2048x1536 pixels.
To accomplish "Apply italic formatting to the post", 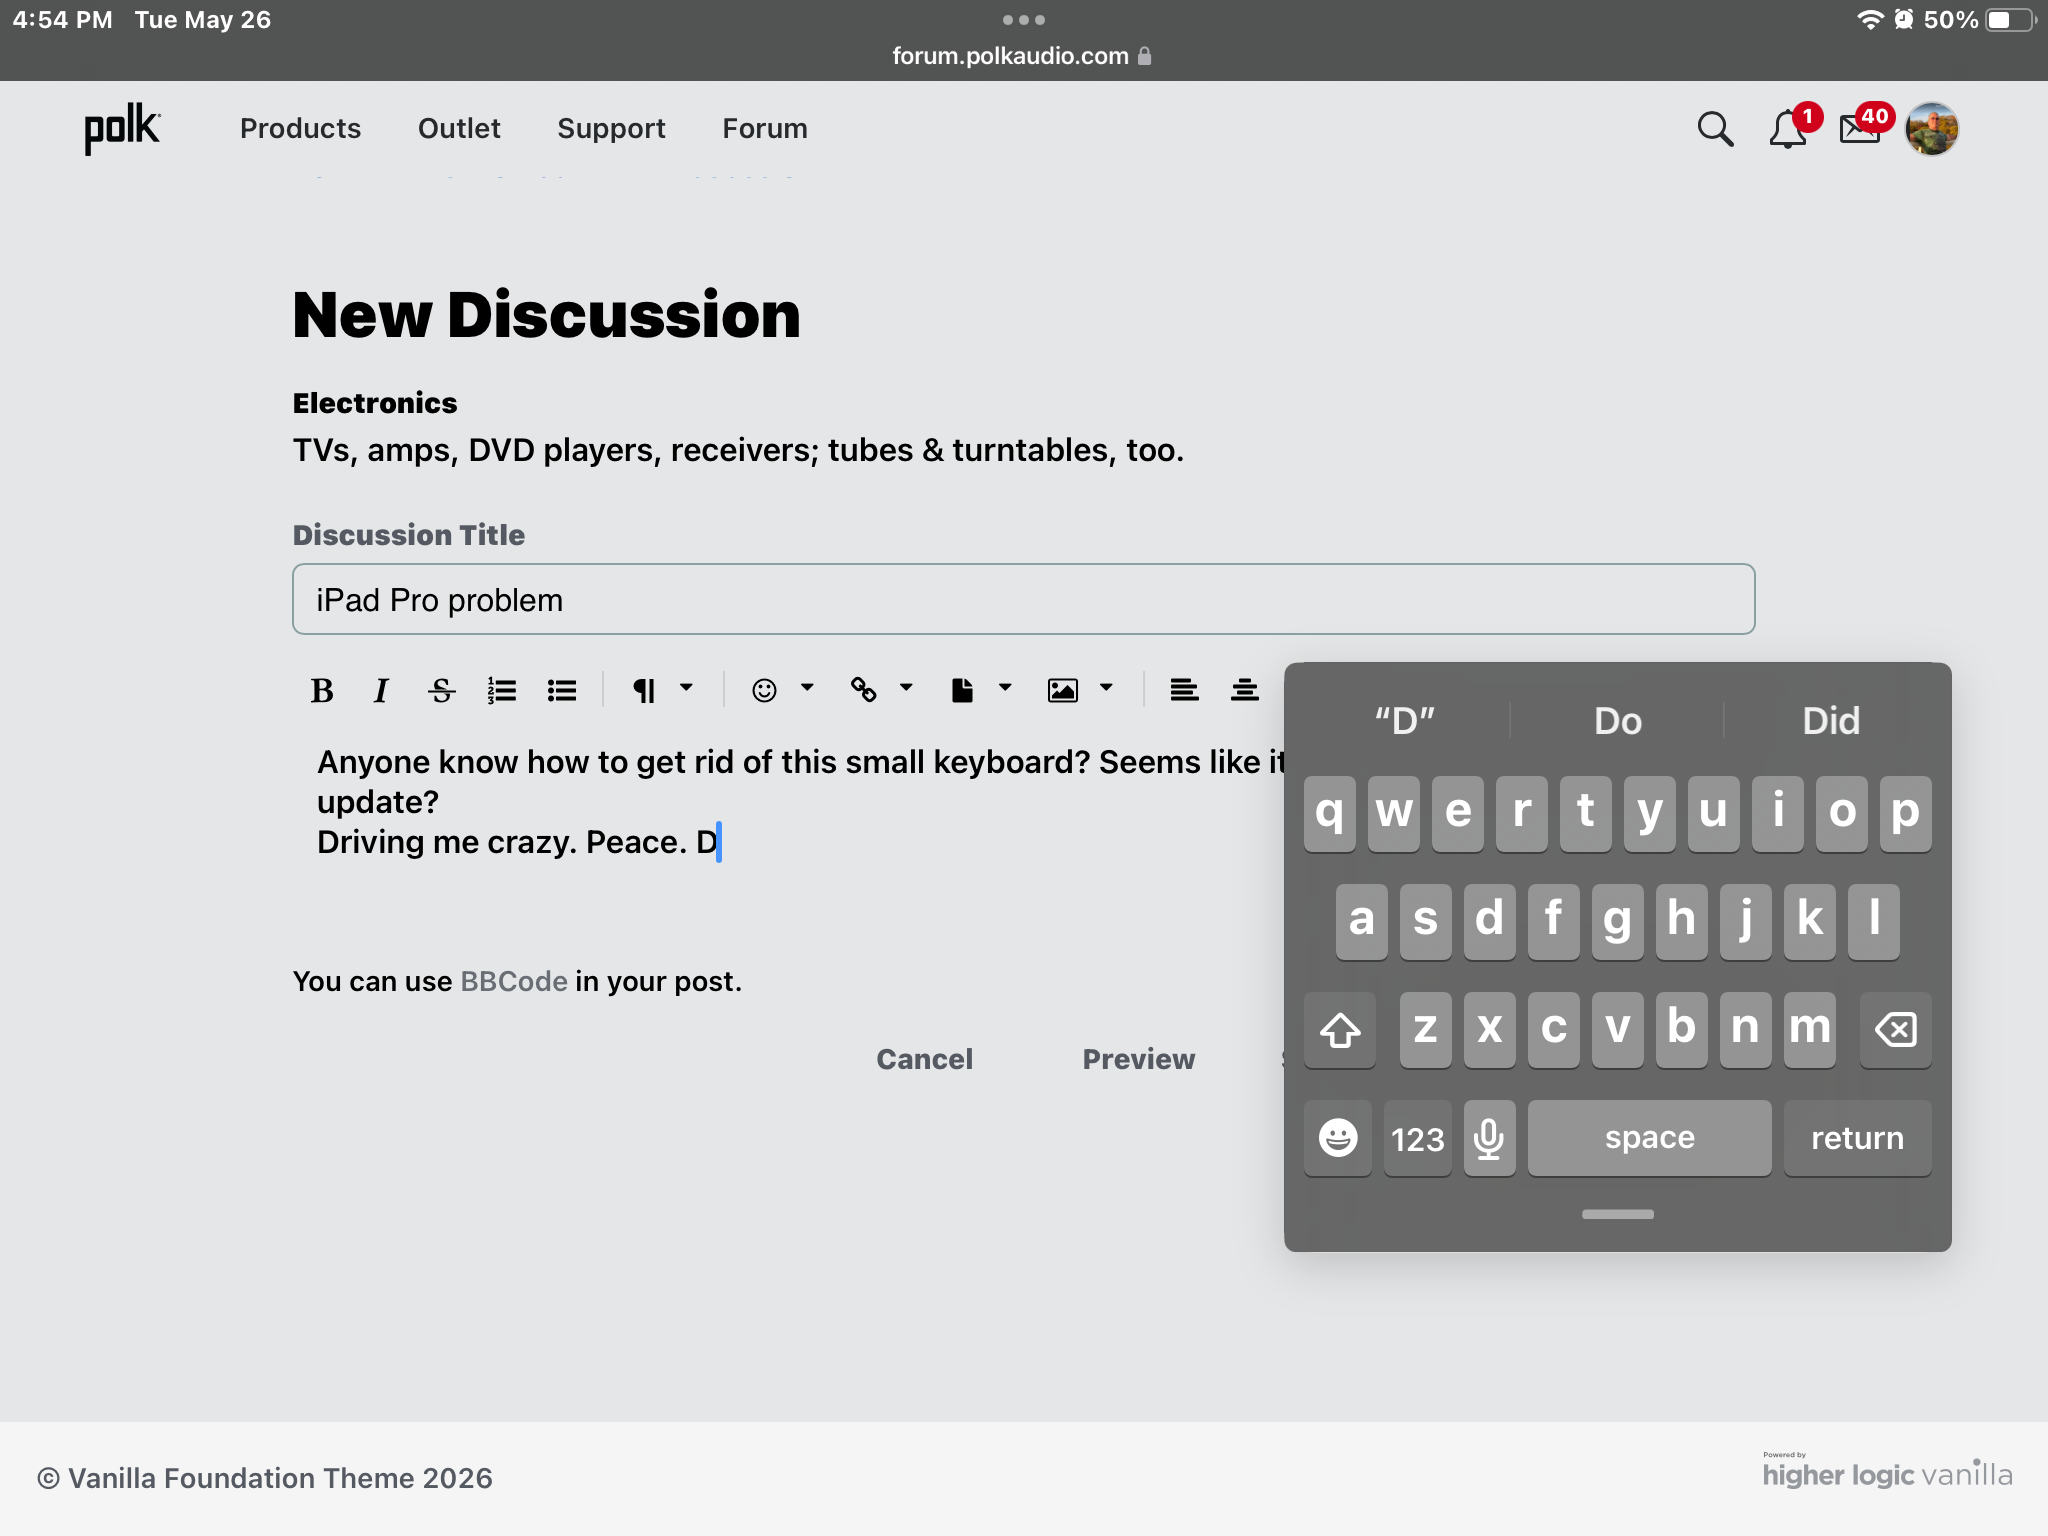I will pyautogui.click(x=381, y=690).
